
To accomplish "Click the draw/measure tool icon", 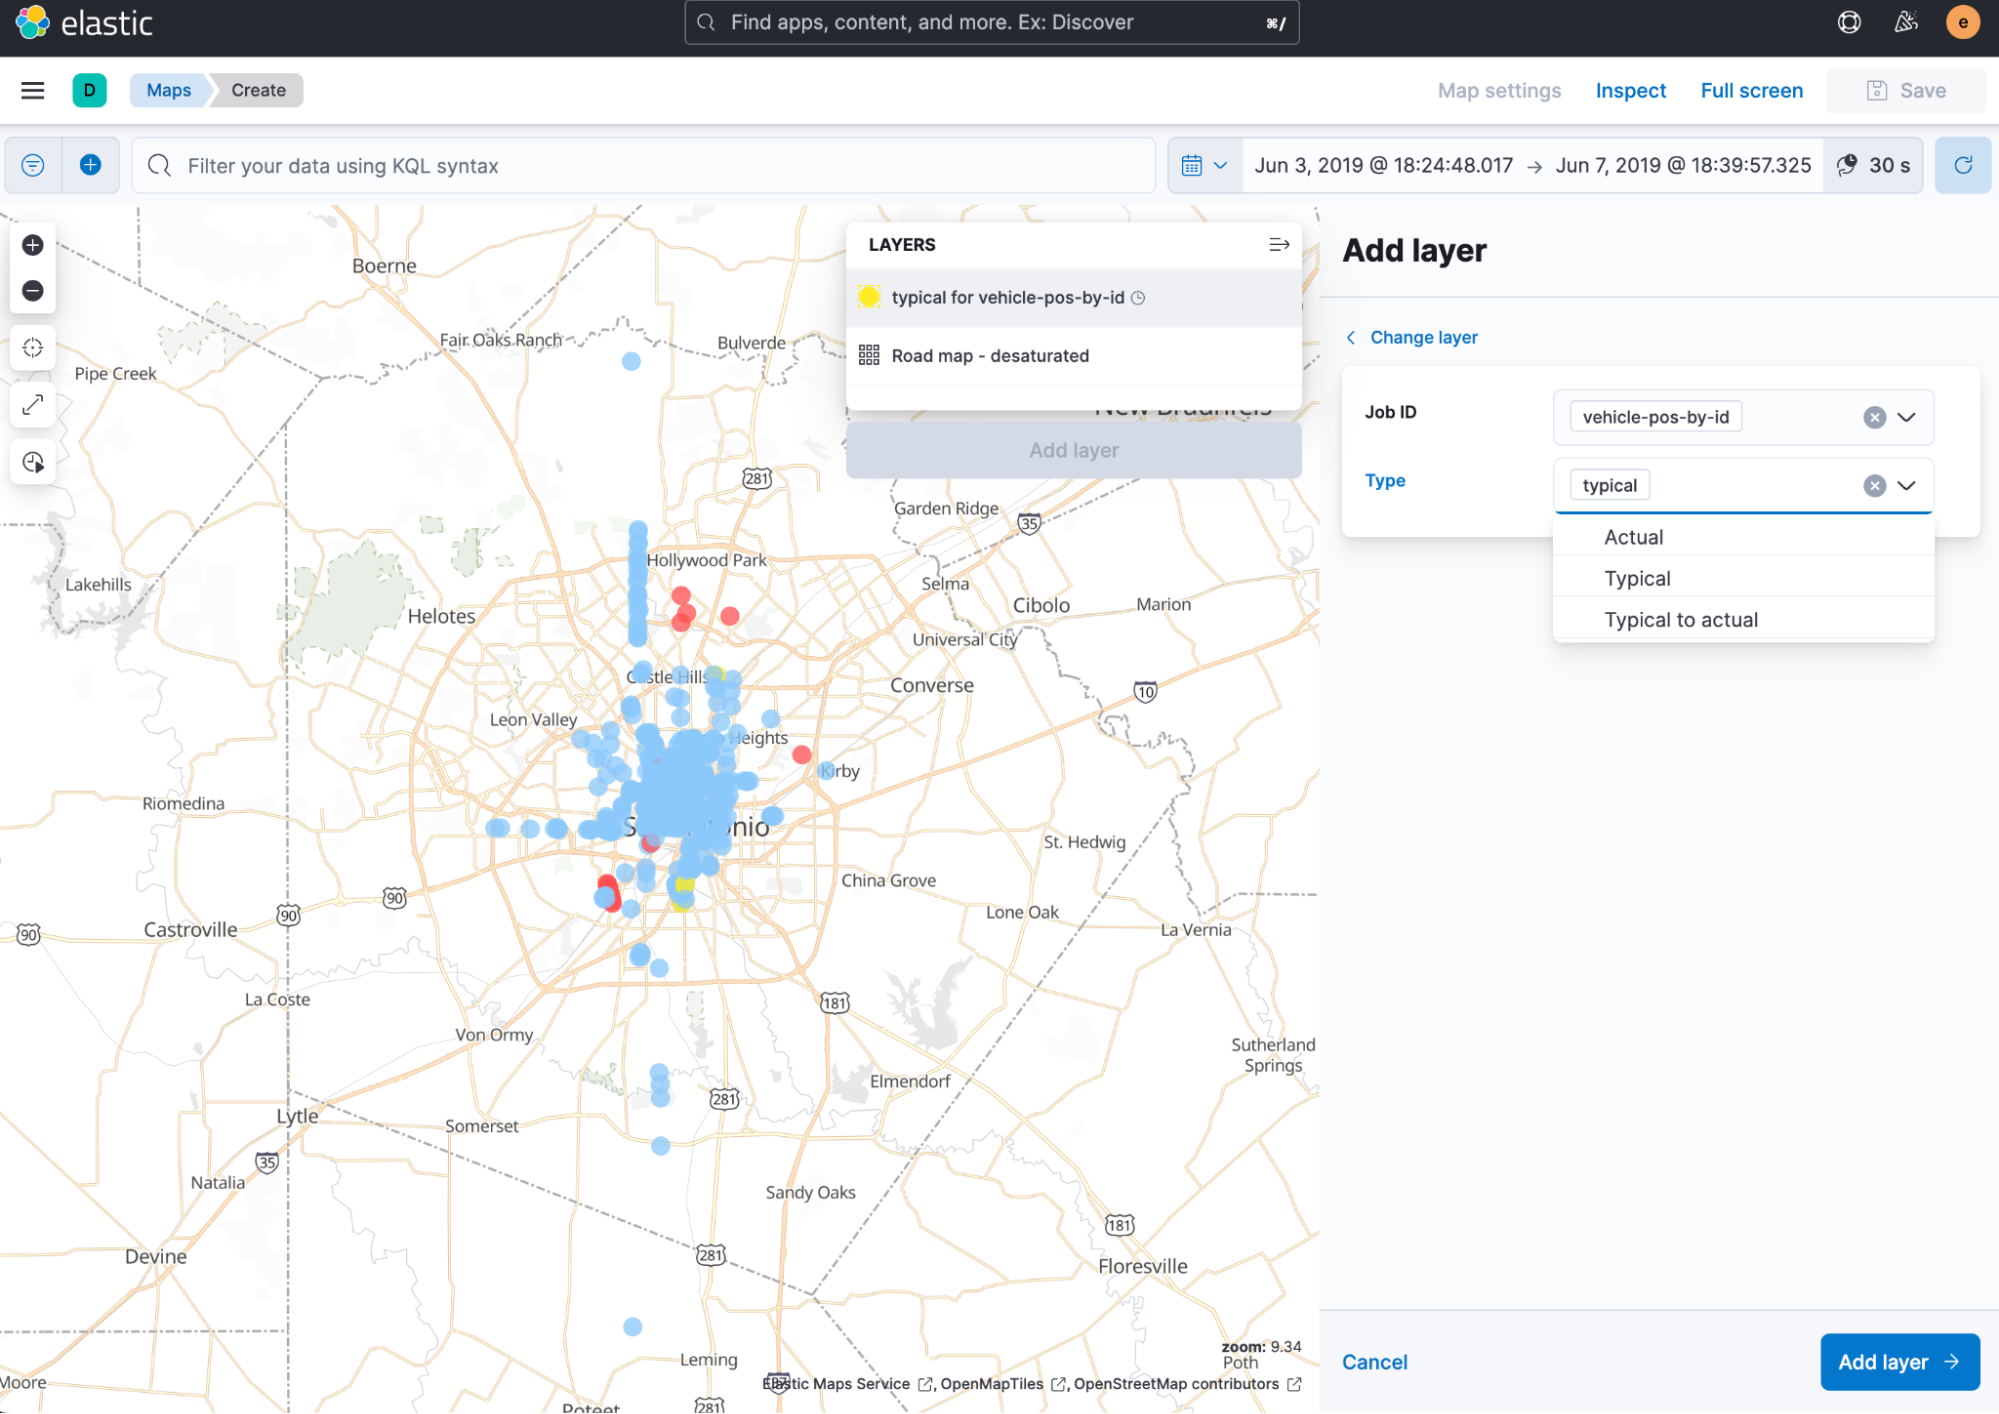I will tap(32, 406).
